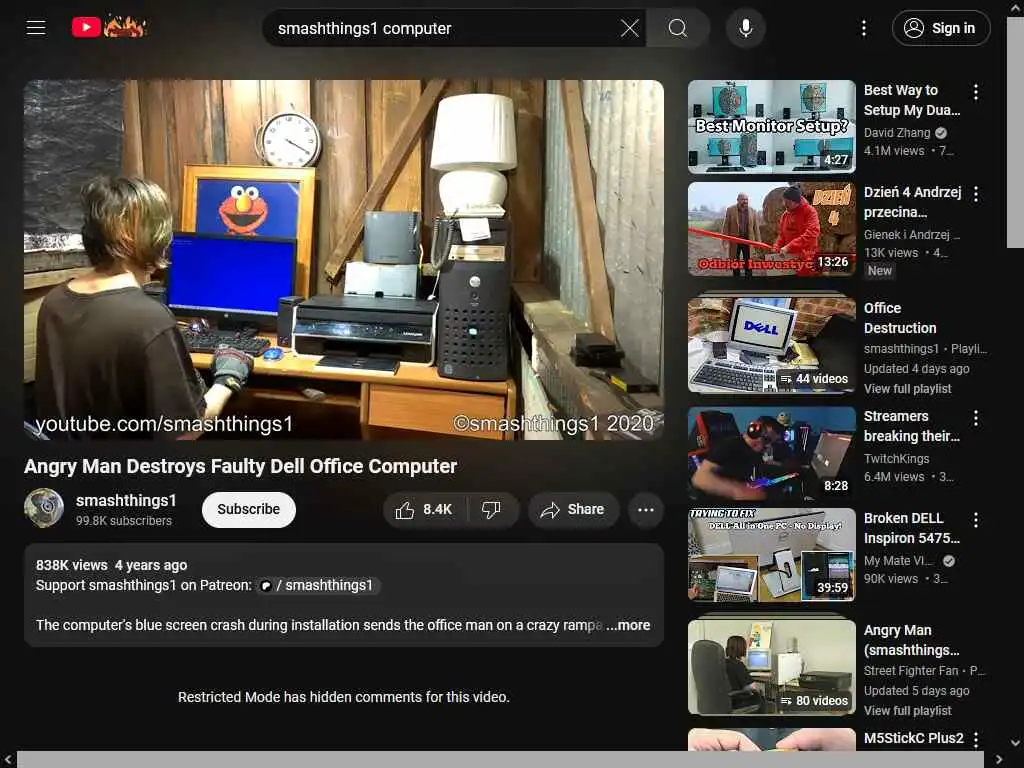
Task: Share this video
Action: [x=573, y=509]
